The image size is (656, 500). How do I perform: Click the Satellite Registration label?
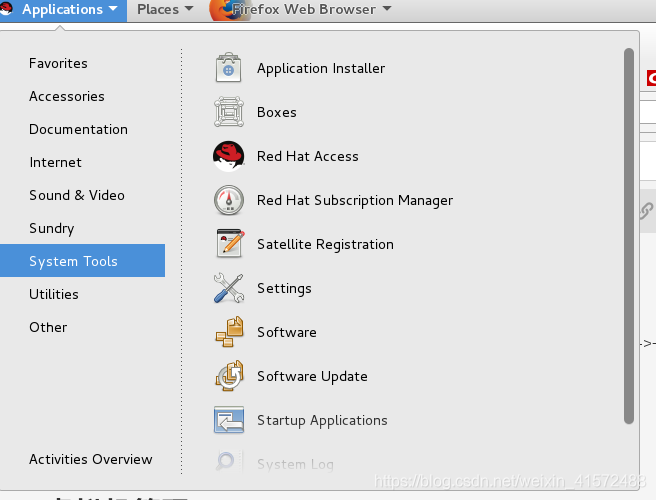[325, 244]
